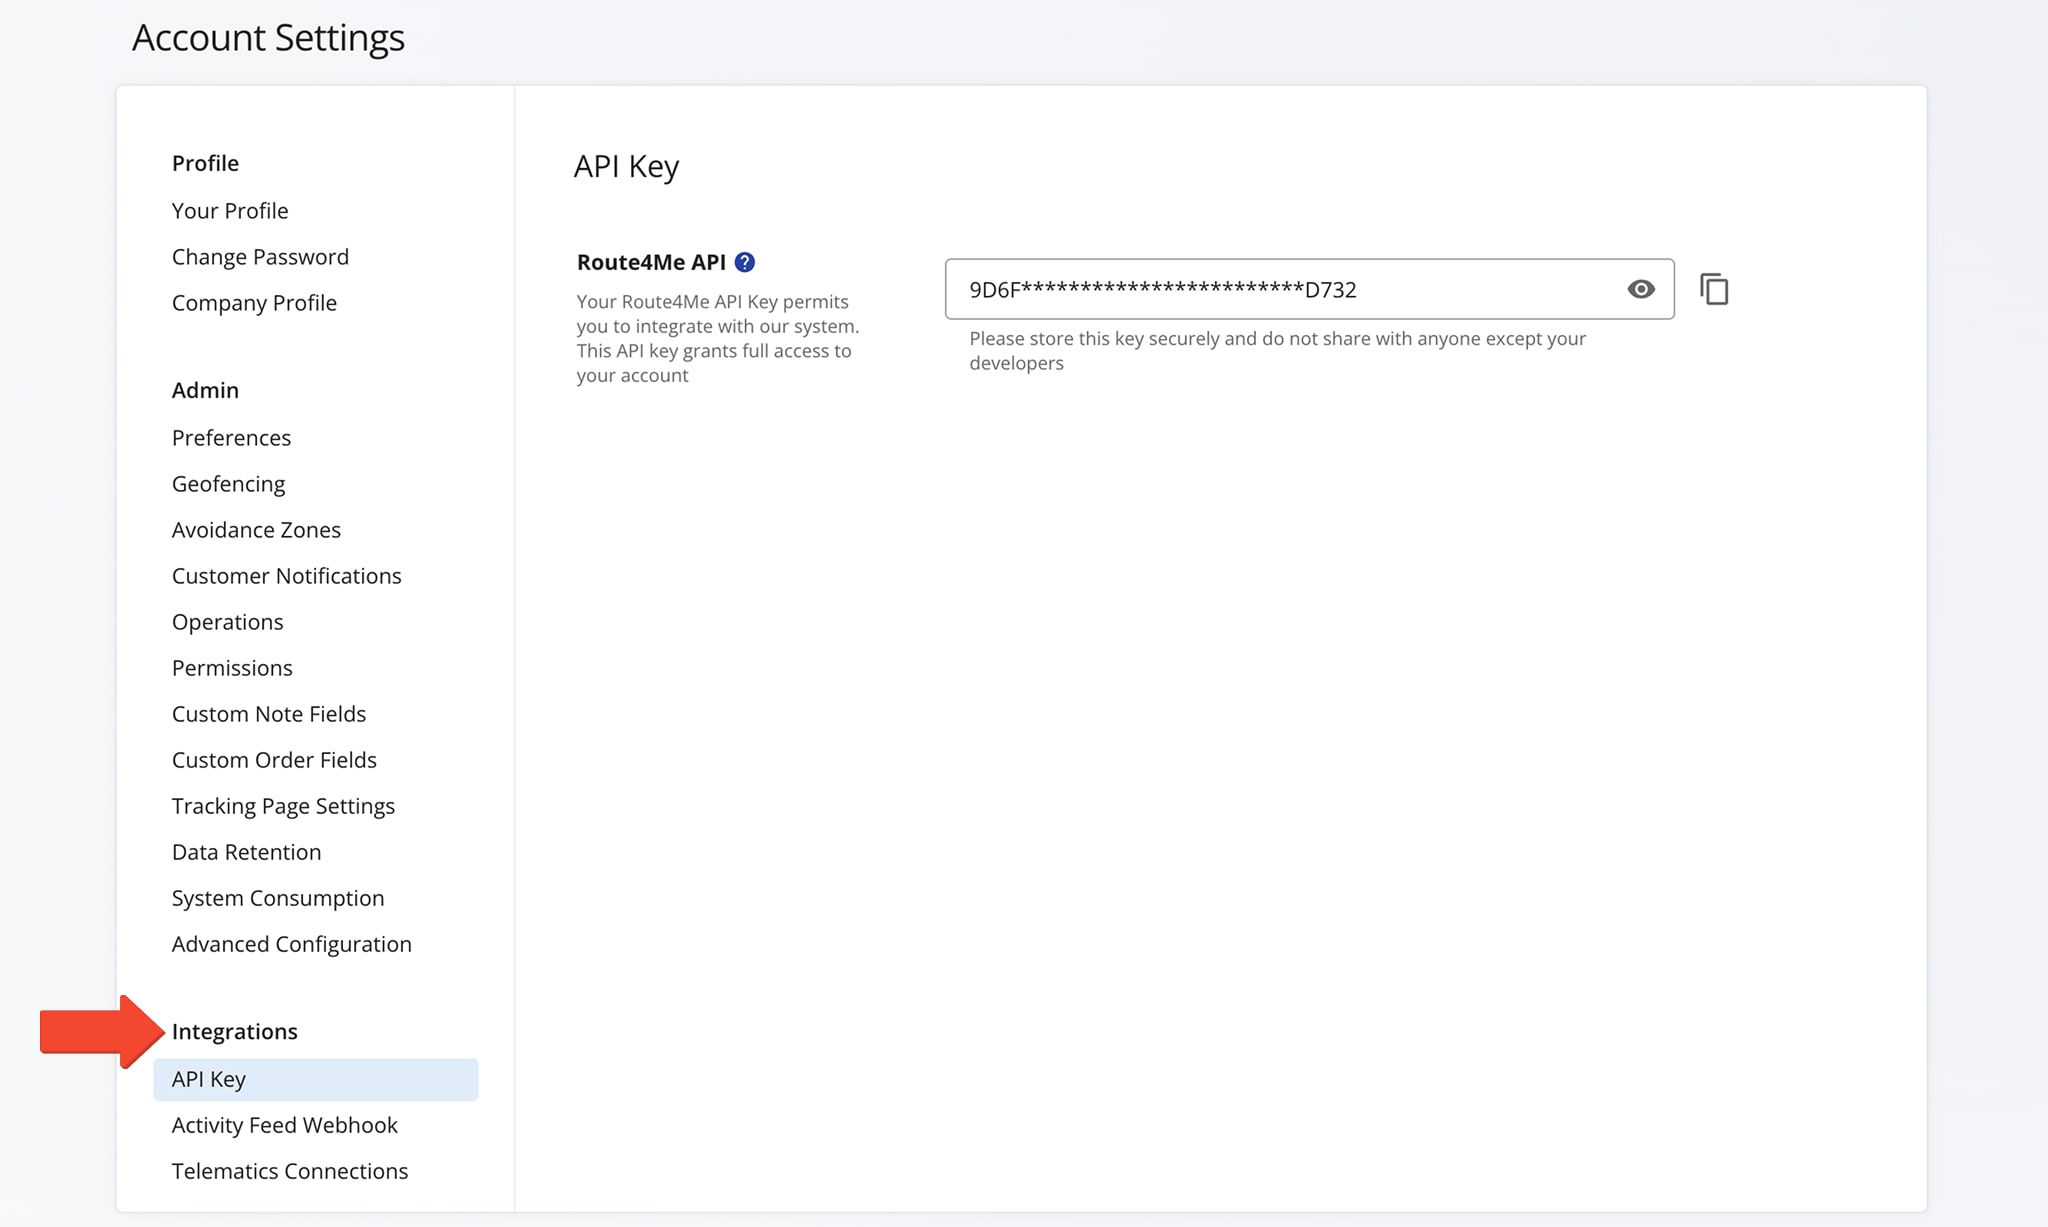The image size is (2048, 1227).
Task: Open System Consumption page
Action: (x=278, y=898)
